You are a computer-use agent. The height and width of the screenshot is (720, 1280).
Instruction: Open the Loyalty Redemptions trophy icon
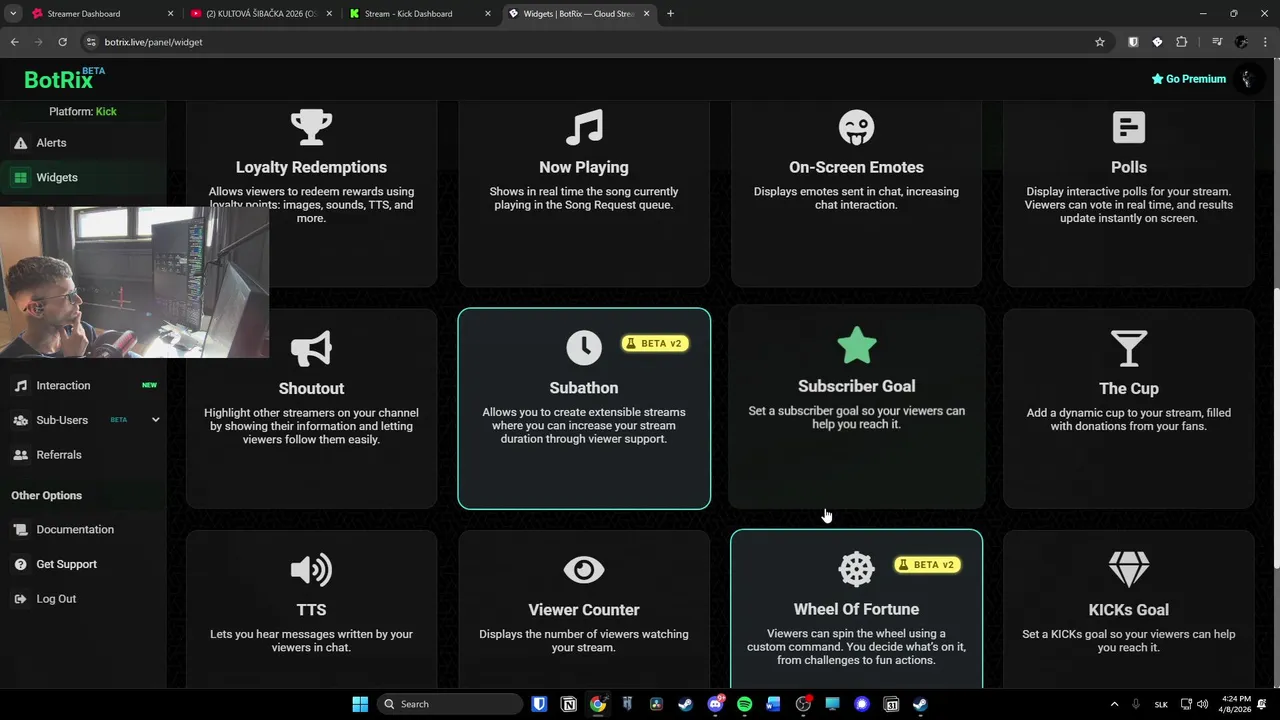(x=311, y=127)
